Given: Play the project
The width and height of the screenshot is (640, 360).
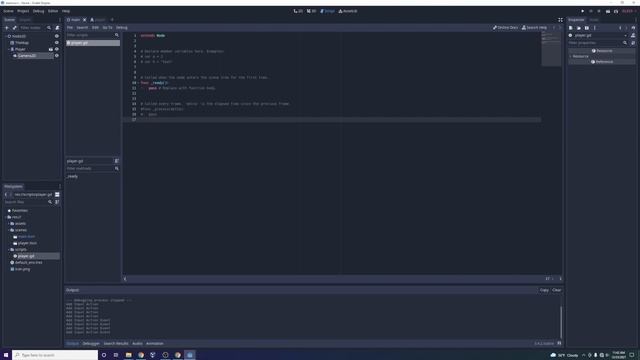Looking at the screenshot, I should (x=582, y=11).
